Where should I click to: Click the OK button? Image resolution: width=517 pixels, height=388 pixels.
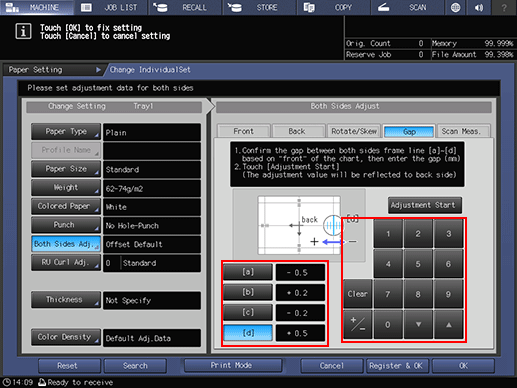click(463, 366)
